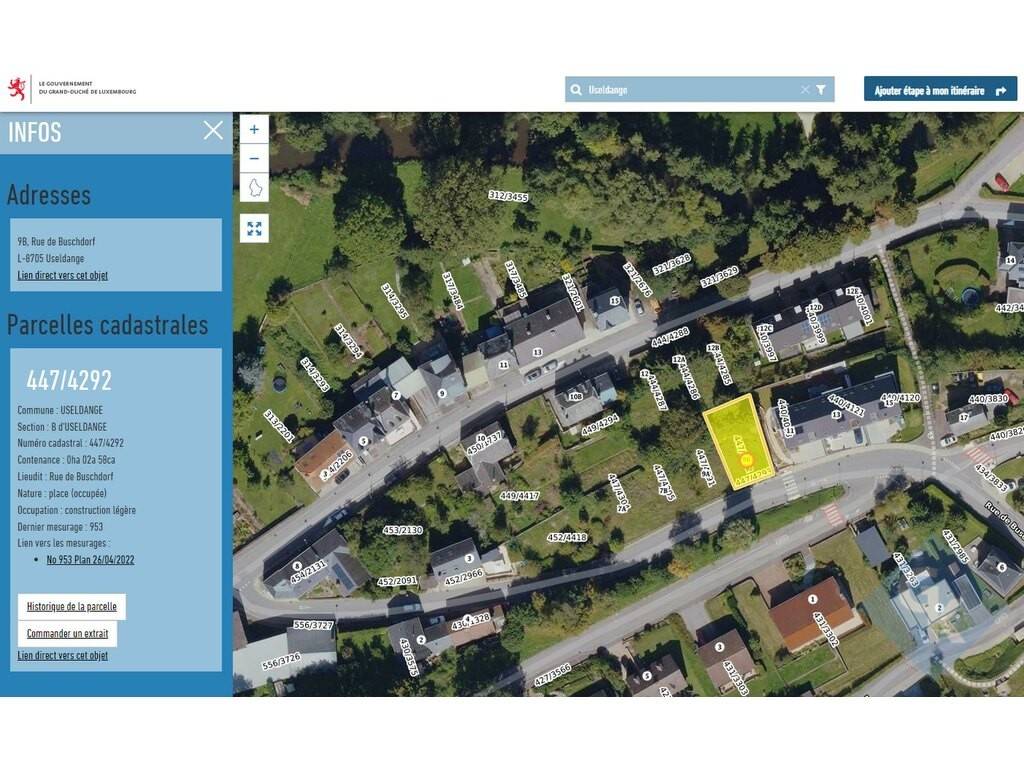Clear the Useldange search text

pos(804,90)
